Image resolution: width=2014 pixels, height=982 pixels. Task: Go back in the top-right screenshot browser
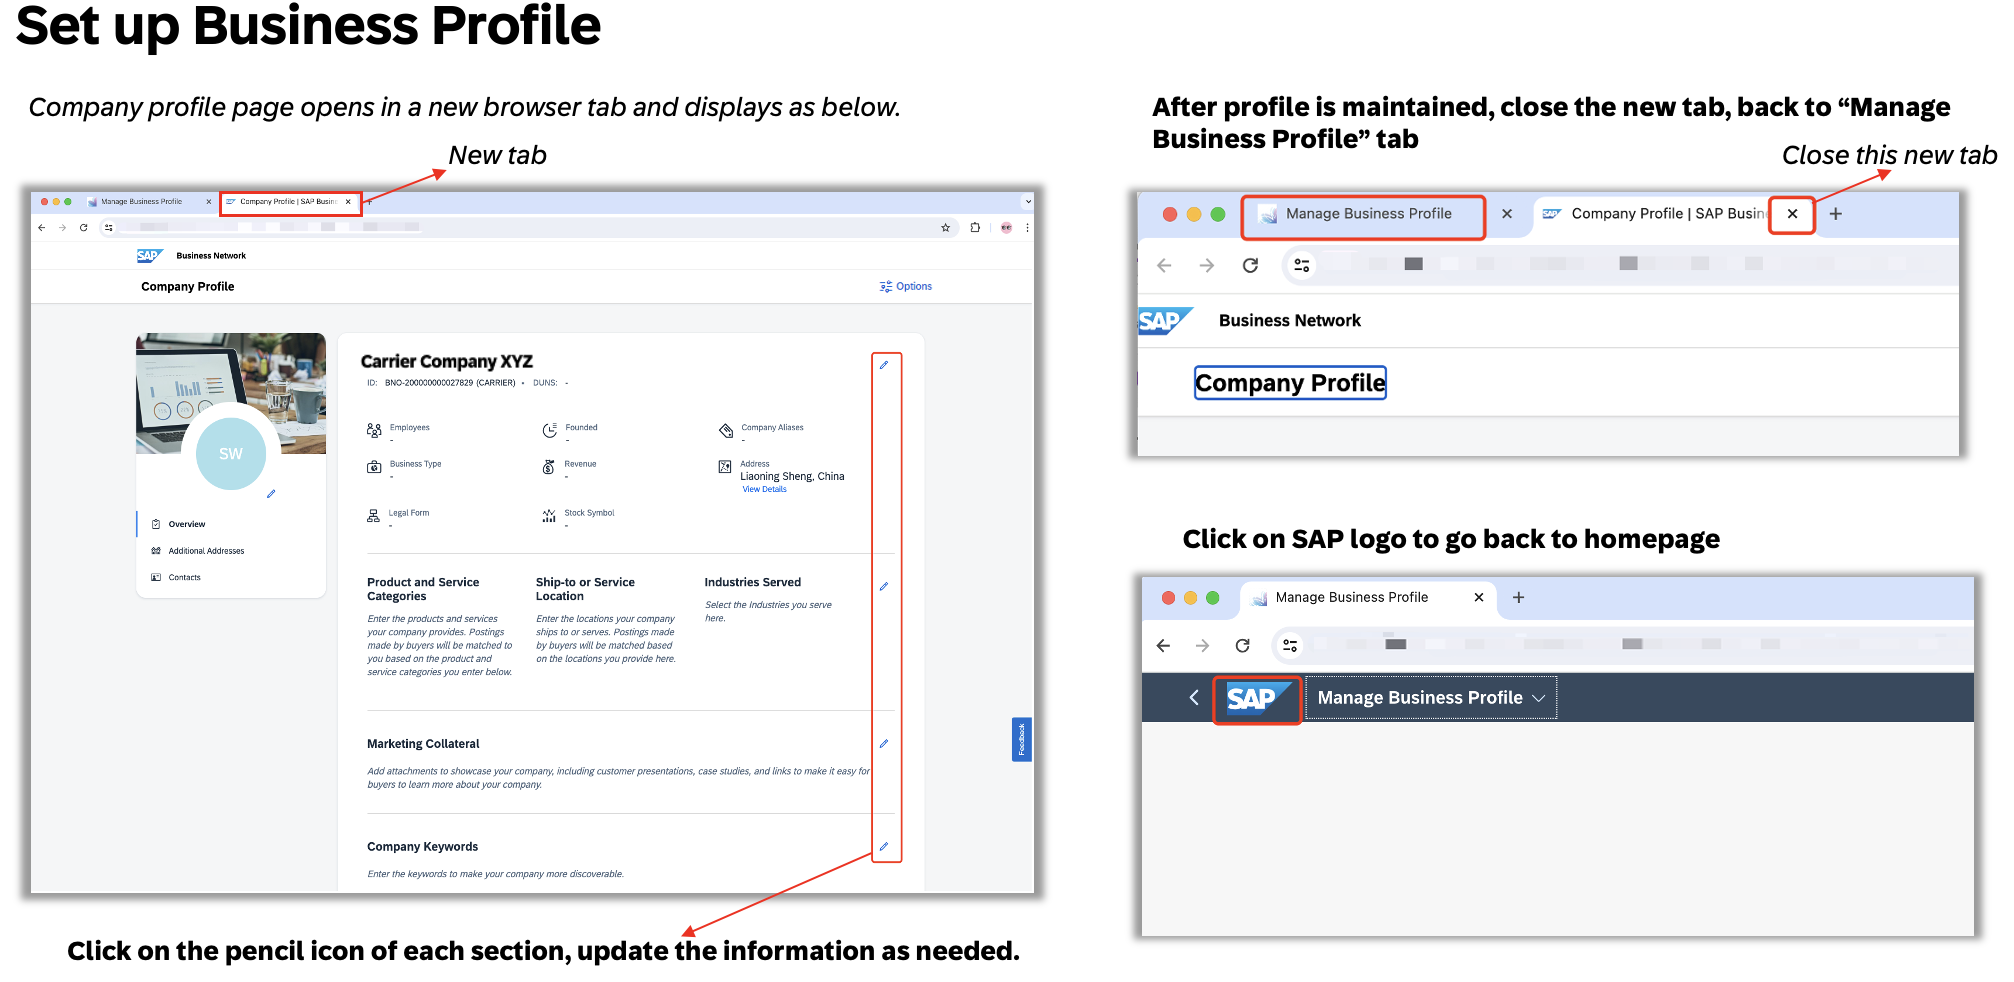pos(1164,265)
